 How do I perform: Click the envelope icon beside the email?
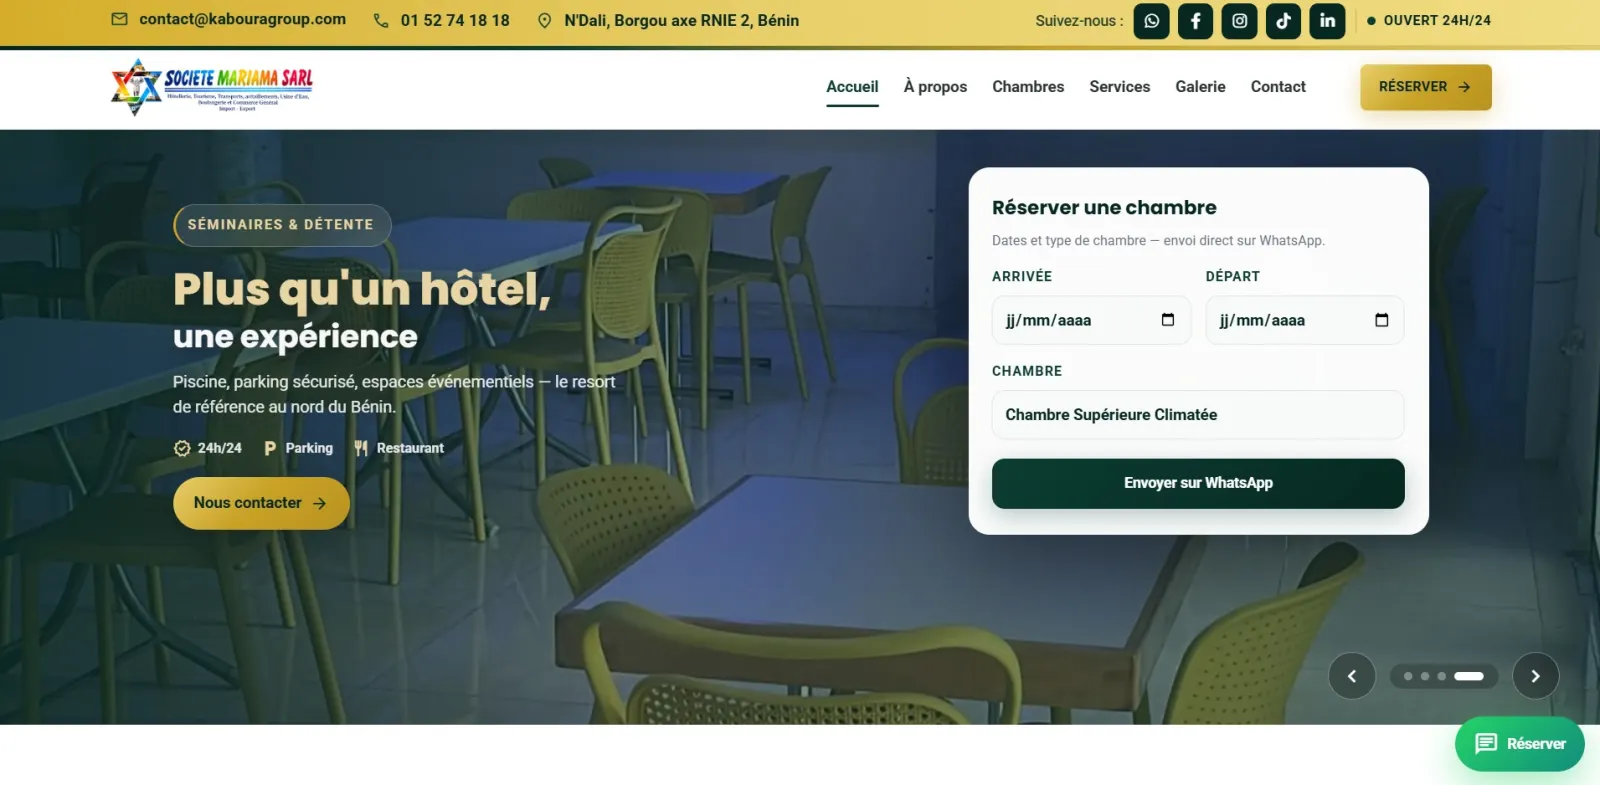(119, 19)
